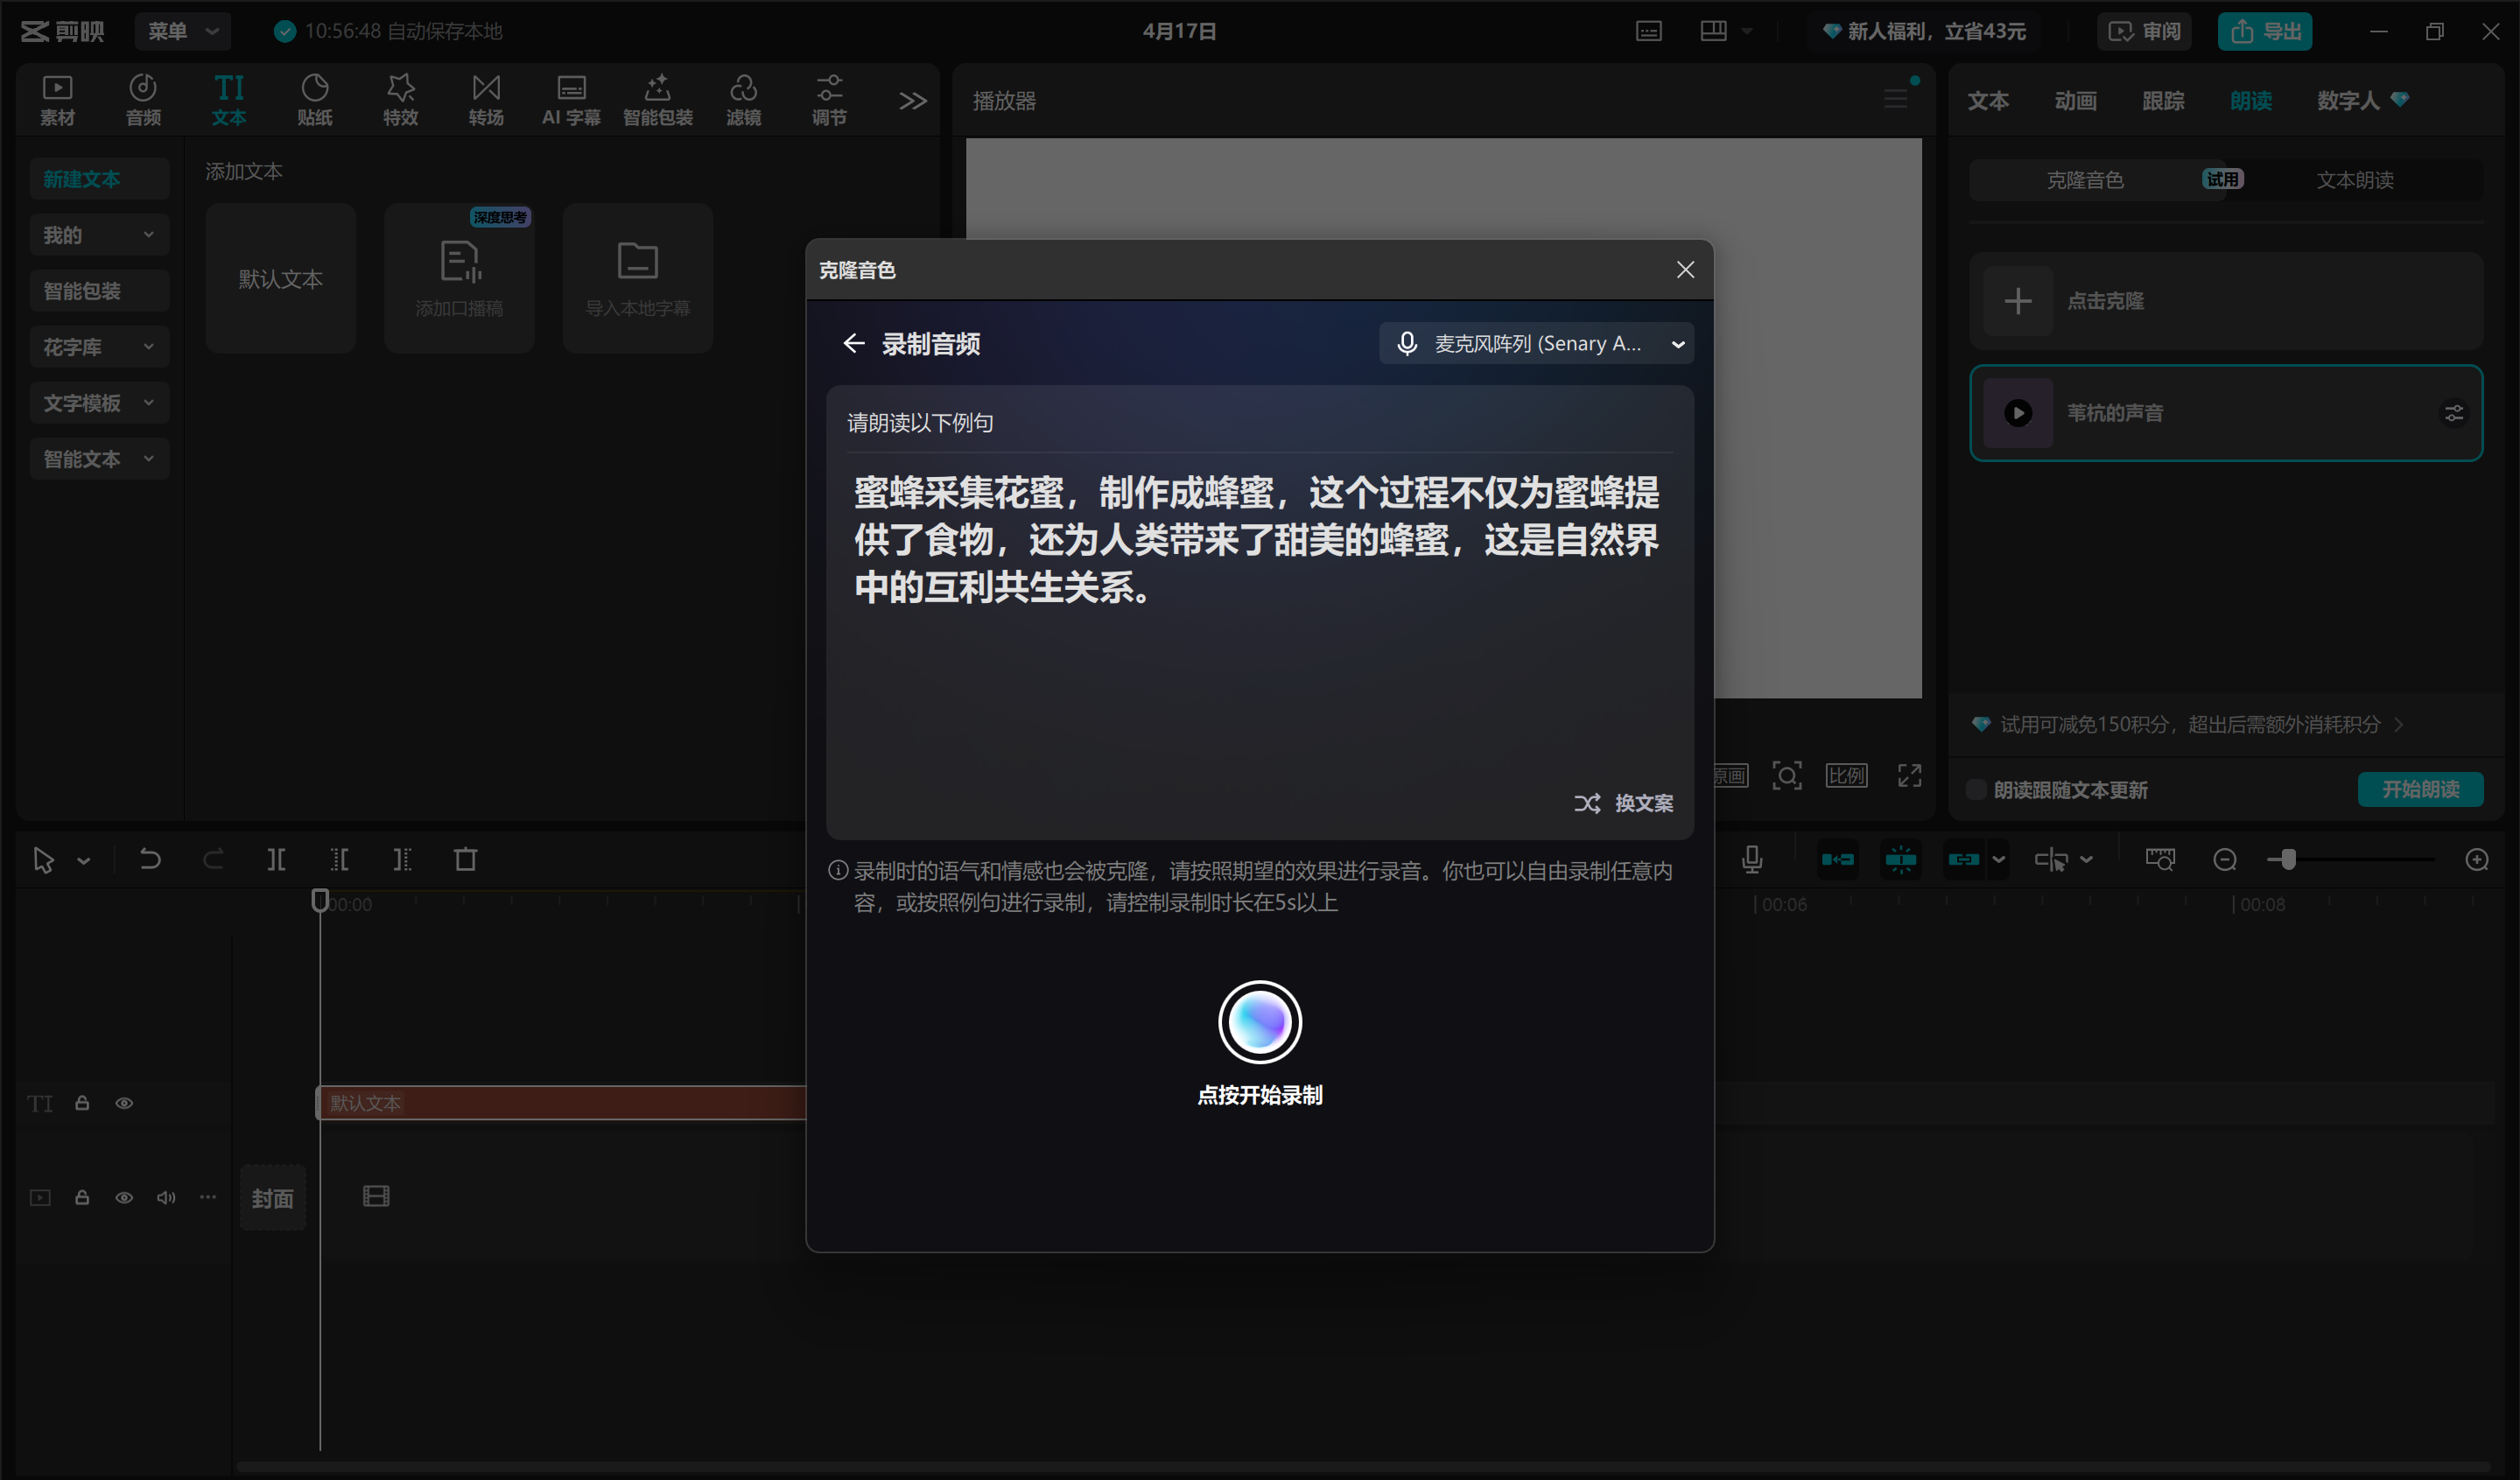The height and width of the screenshot is (1480, 2520).
Task: Expand the 花字库 sidebar category
Action: click(x=98, y=347)
